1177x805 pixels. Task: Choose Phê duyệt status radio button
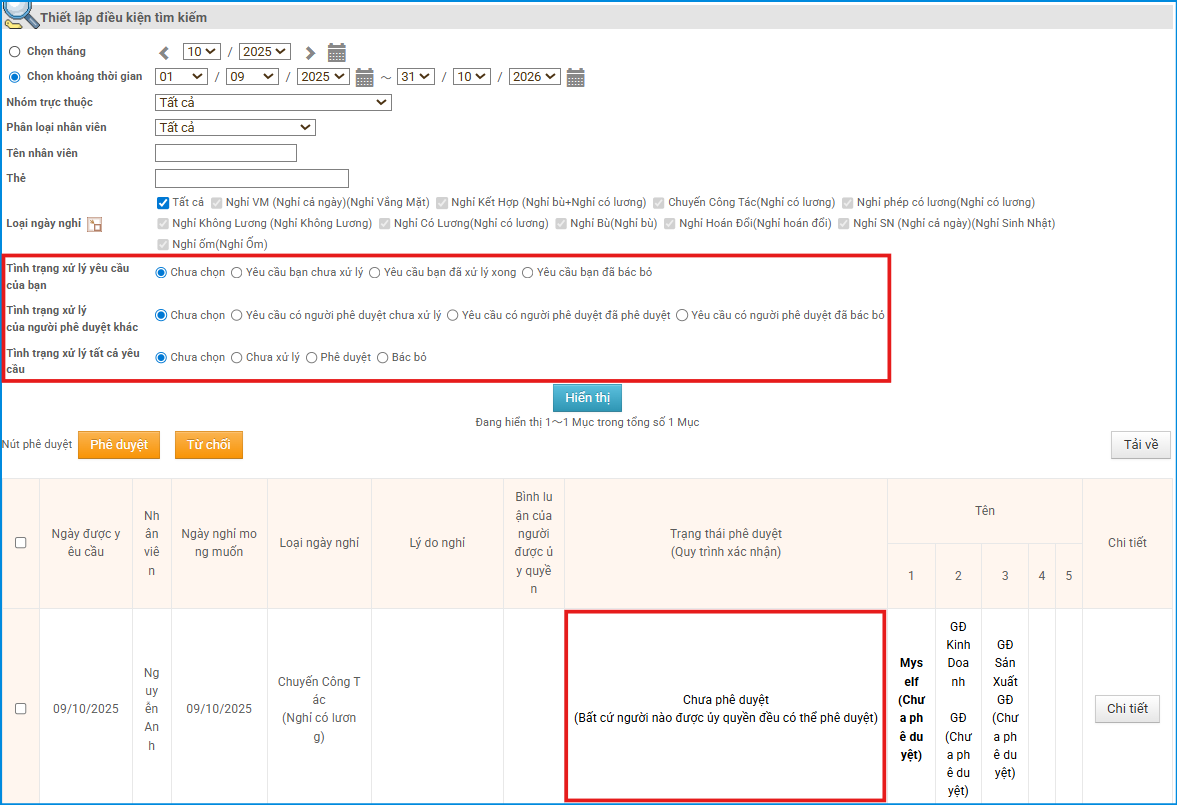pos(312,358)
